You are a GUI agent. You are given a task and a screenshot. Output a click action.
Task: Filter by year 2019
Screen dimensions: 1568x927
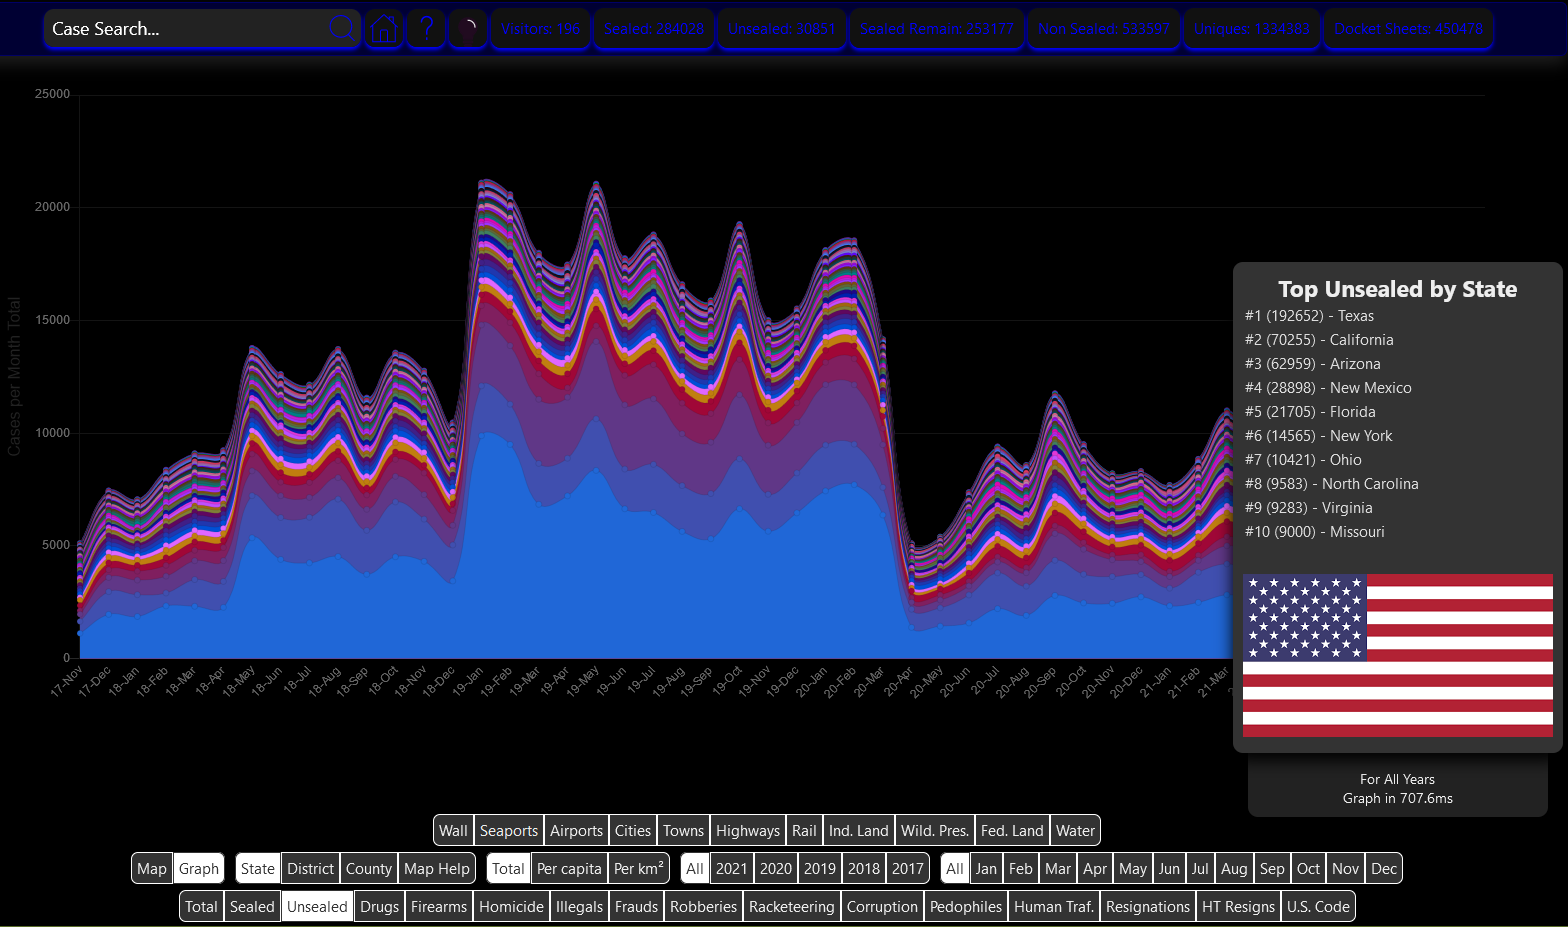[x=820, y=868]
